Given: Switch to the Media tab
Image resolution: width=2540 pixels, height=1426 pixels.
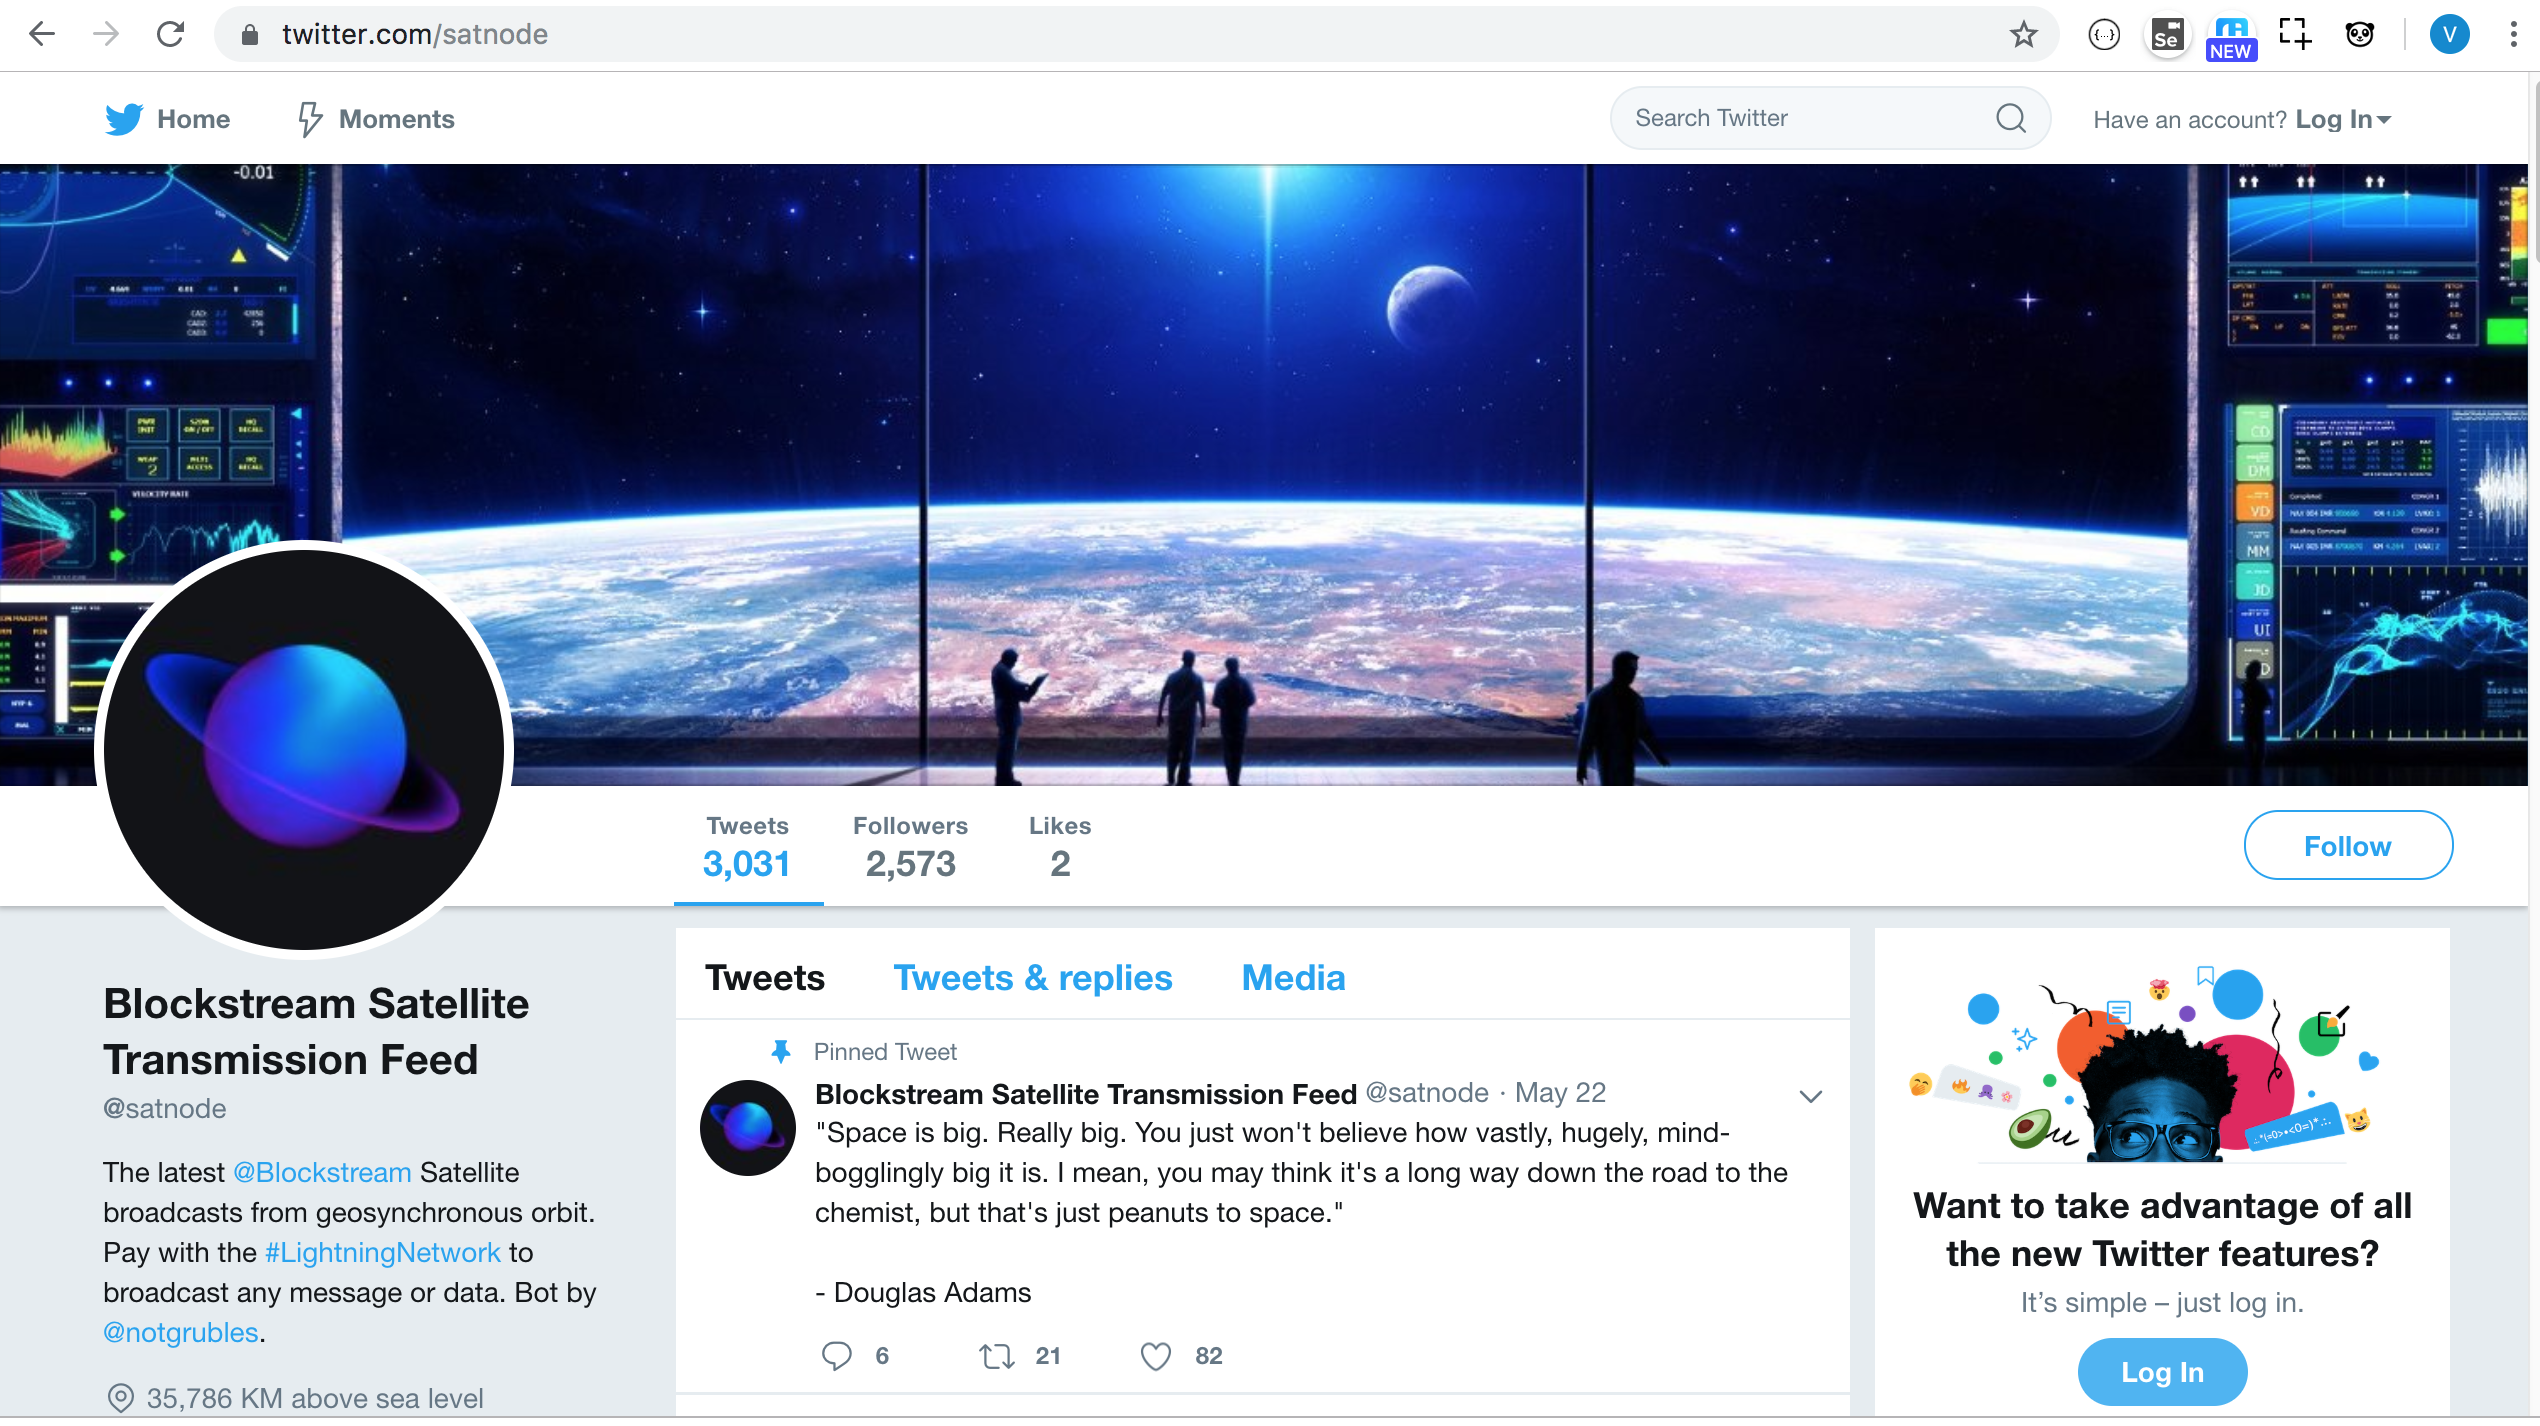Looking at the screenshot, I should coord(1293,977).
